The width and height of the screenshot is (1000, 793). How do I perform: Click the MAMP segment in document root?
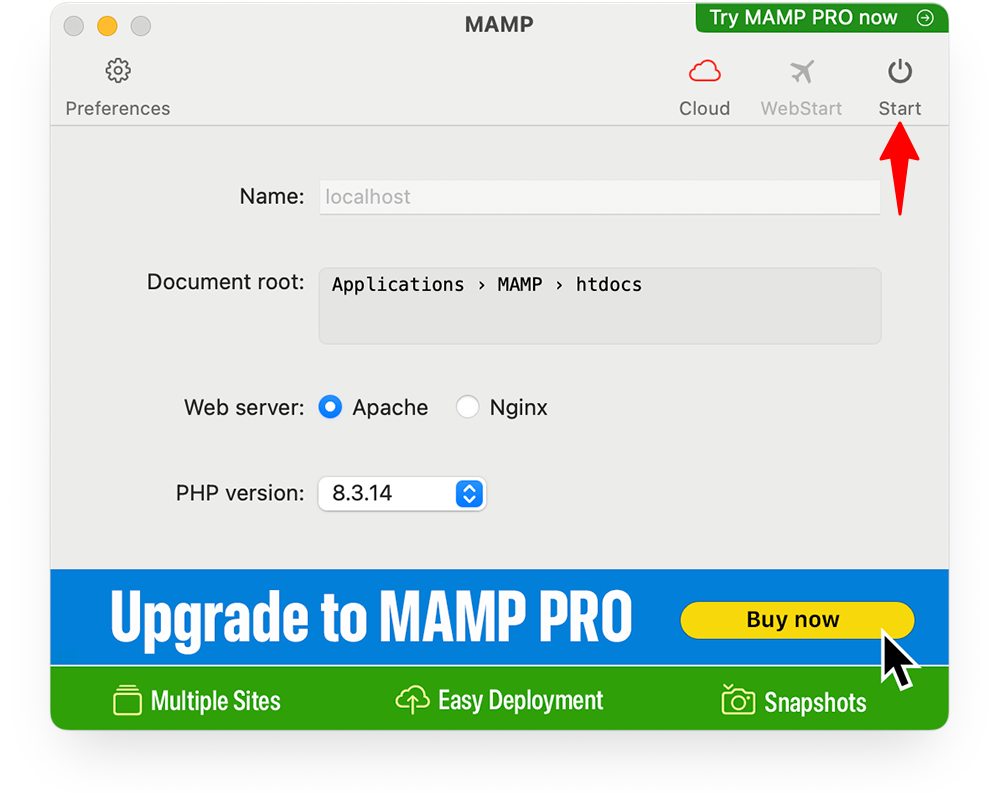(520, 285)
